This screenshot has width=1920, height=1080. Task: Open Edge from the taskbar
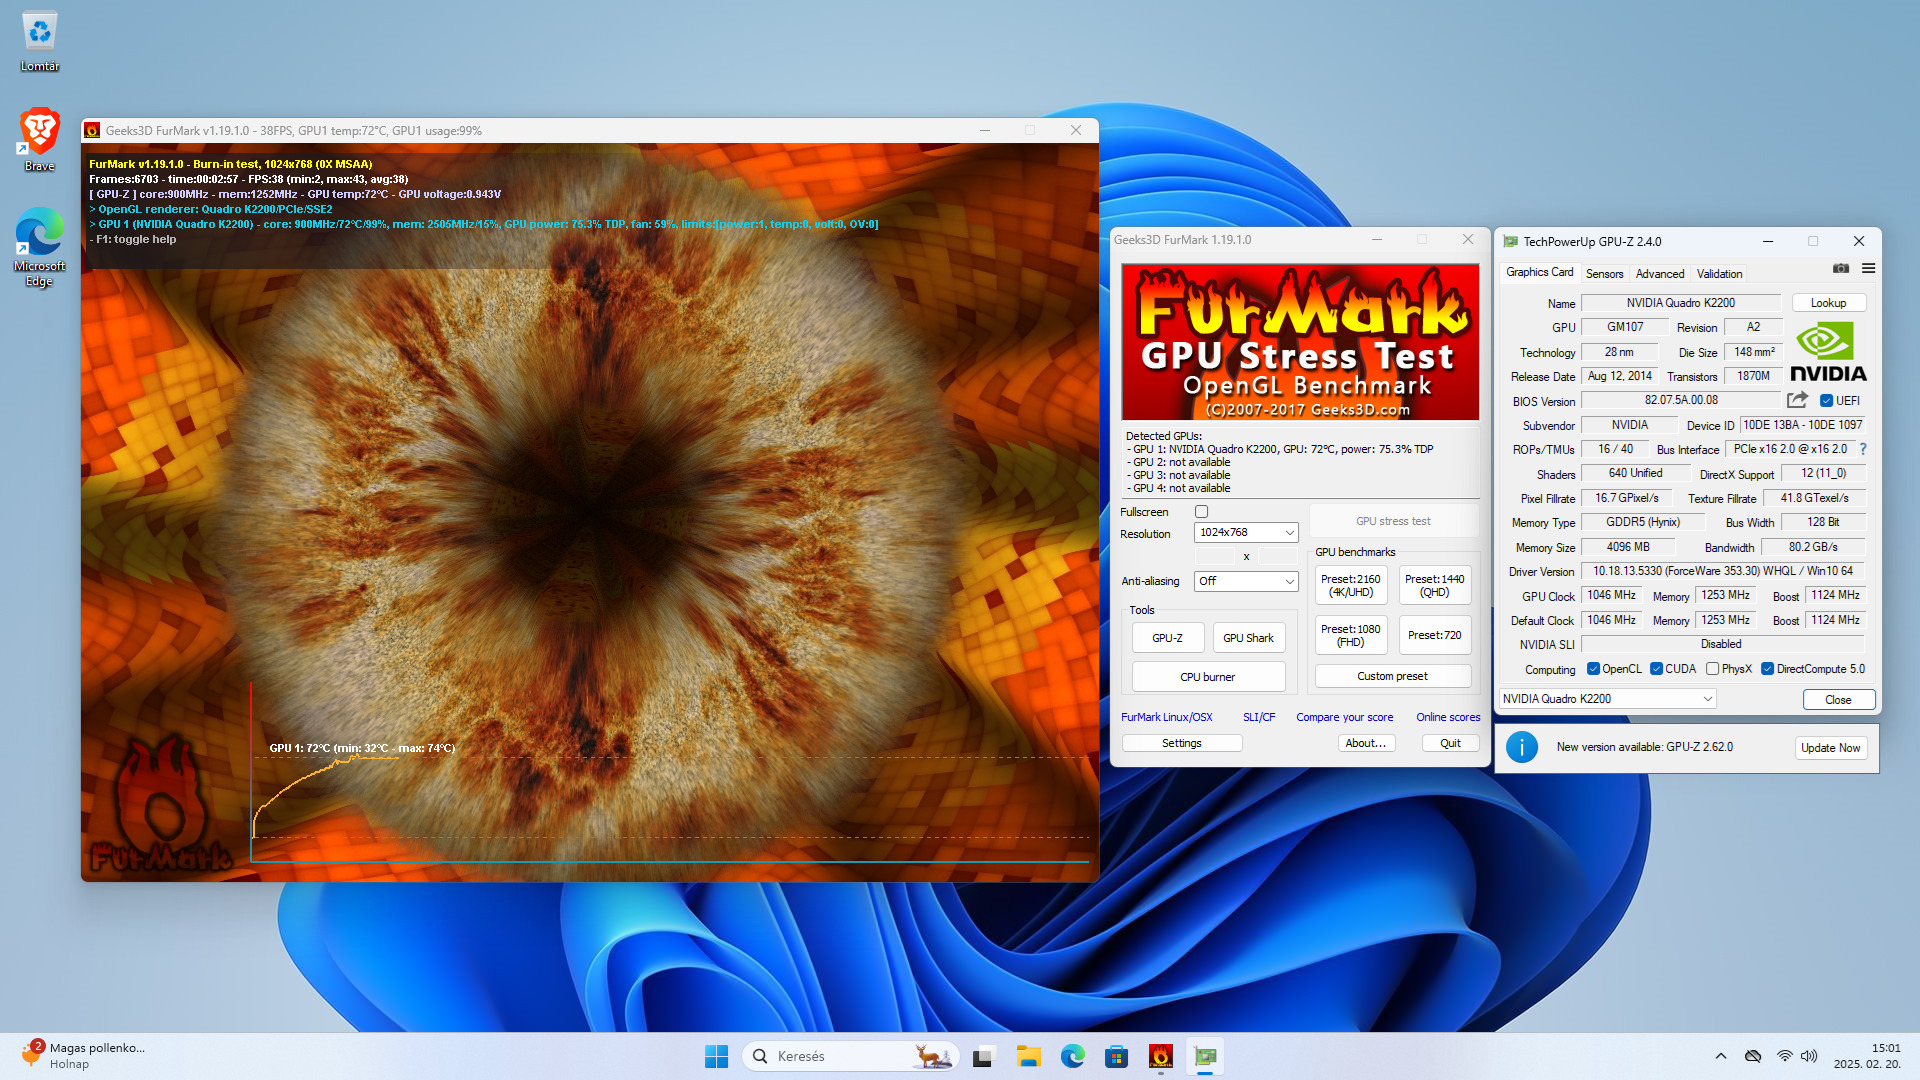[1073, 1056]
